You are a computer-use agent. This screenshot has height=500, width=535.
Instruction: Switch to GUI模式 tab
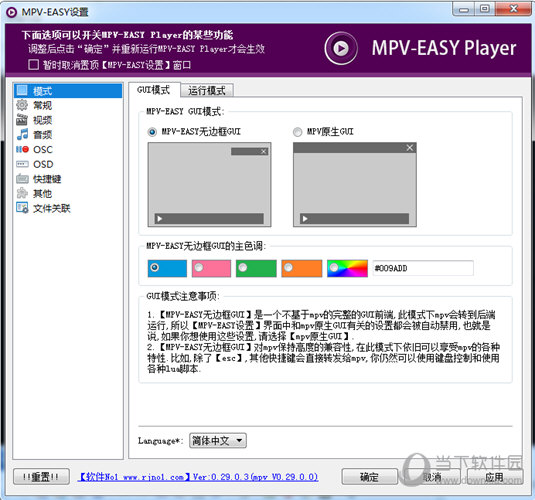[x=154, y=90]
